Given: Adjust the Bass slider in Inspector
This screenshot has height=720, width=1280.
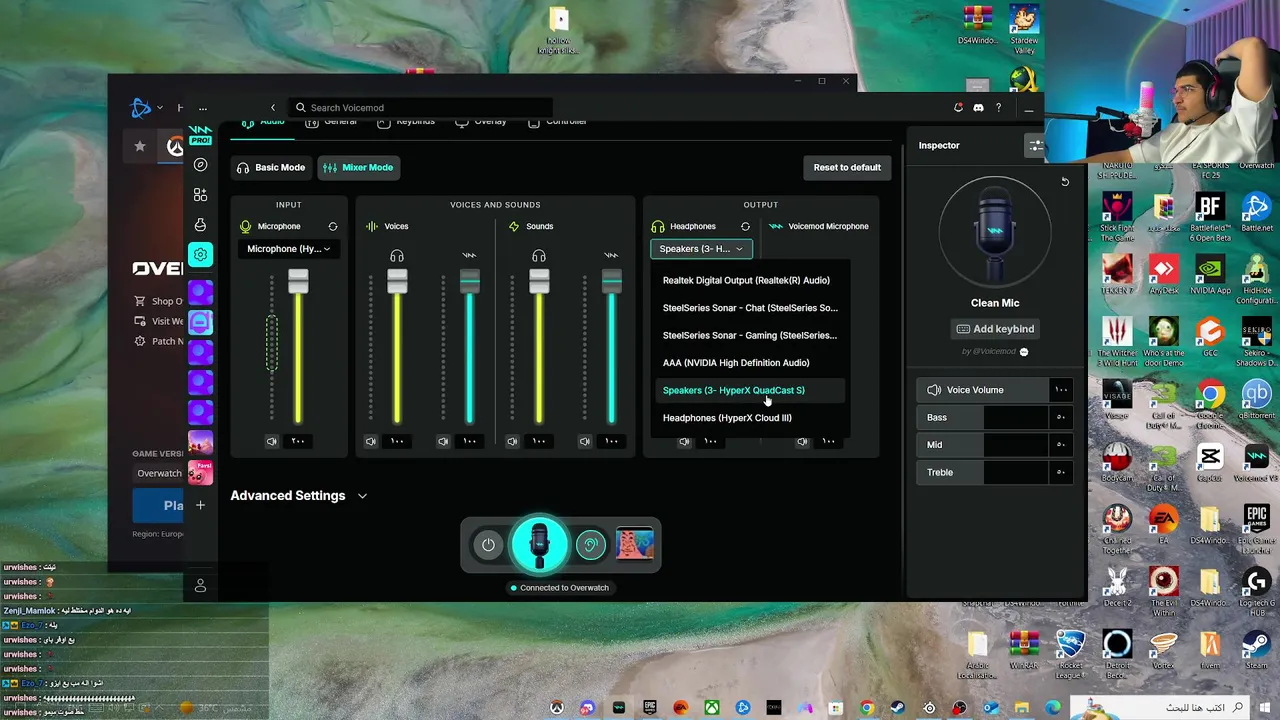Looking at the screenshot, I should point(995,418).
